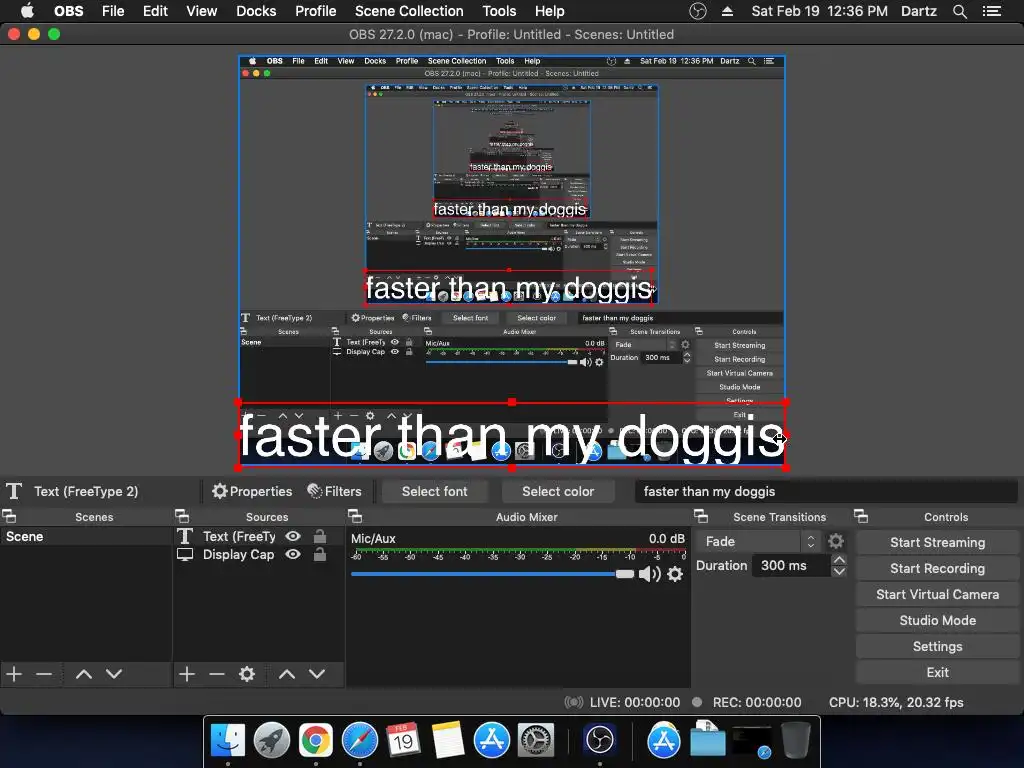Click the Exit button
1024x768 pixels.
[937, 673]
